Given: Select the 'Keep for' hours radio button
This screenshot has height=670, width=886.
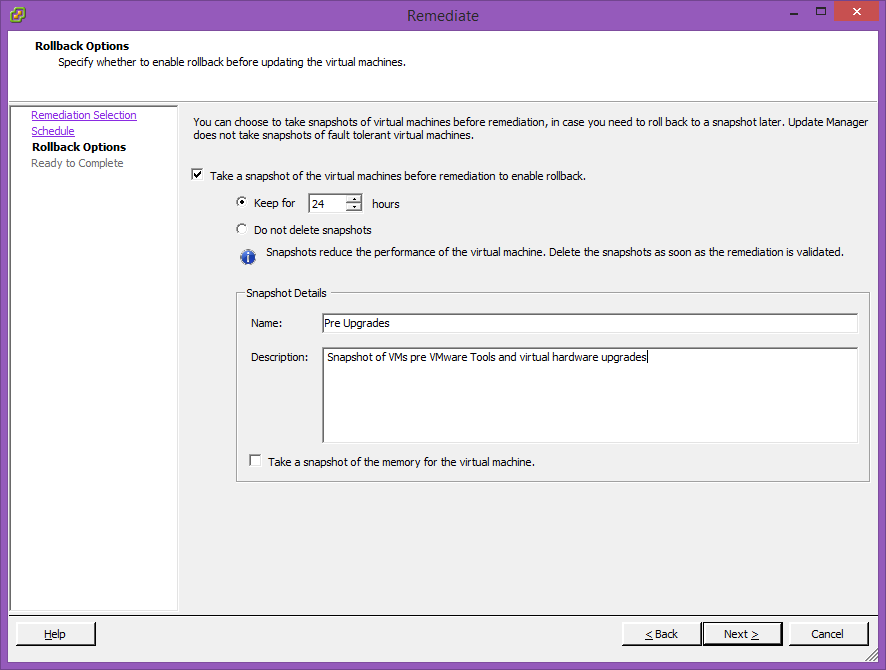Looking at the screenshot, I should (241, 203).
